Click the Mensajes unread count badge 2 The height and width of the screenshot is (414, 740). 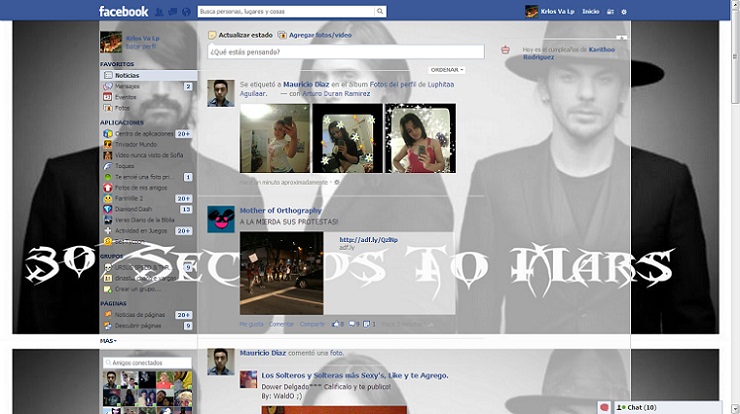[x=188, y=86]
